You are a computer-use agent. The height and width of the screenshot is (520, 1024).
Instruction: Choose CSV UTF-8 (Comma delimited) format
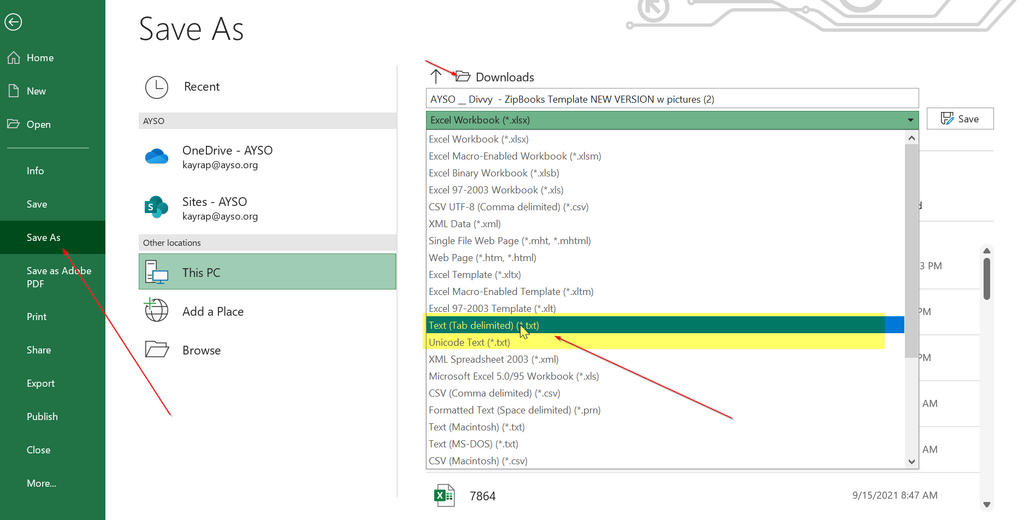[x=508, y=207]
